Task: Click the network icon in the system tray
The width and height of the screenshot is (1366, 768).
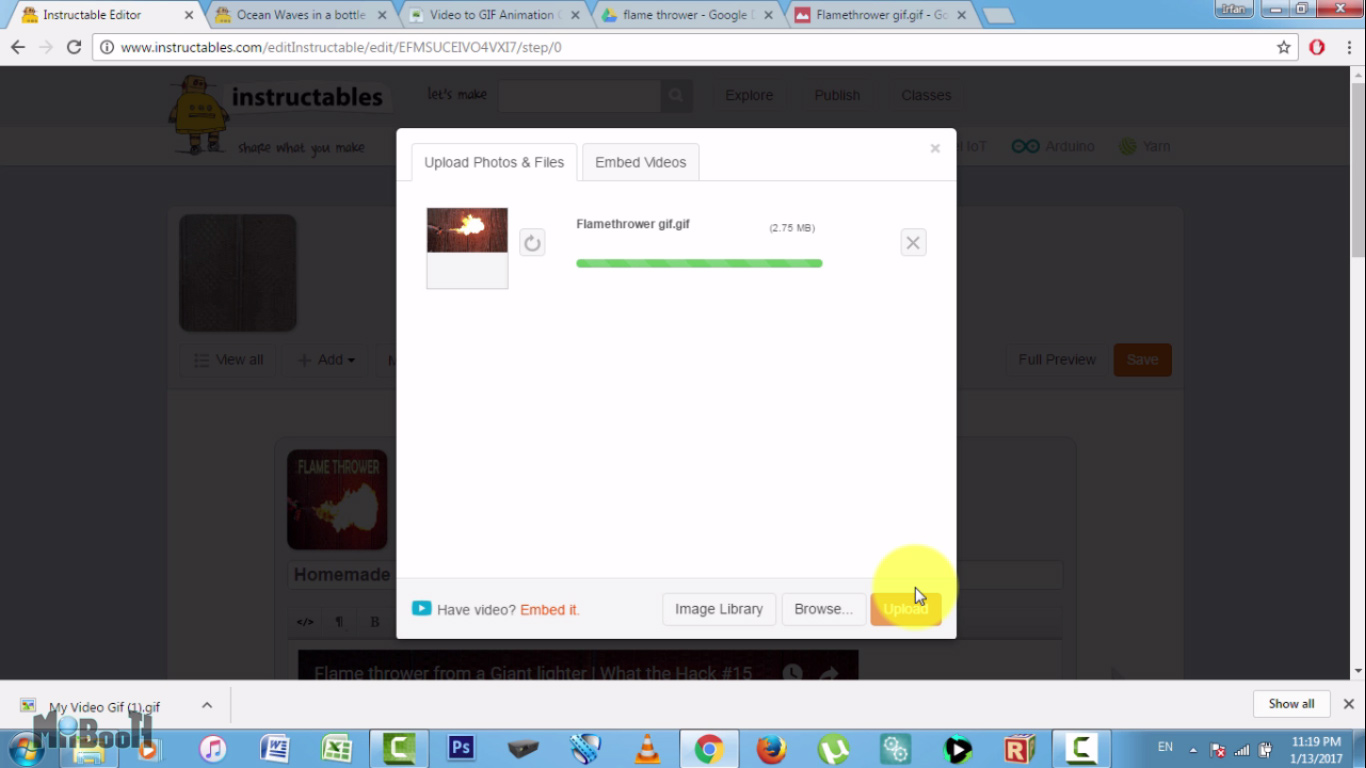Action: click(1242, 749)
